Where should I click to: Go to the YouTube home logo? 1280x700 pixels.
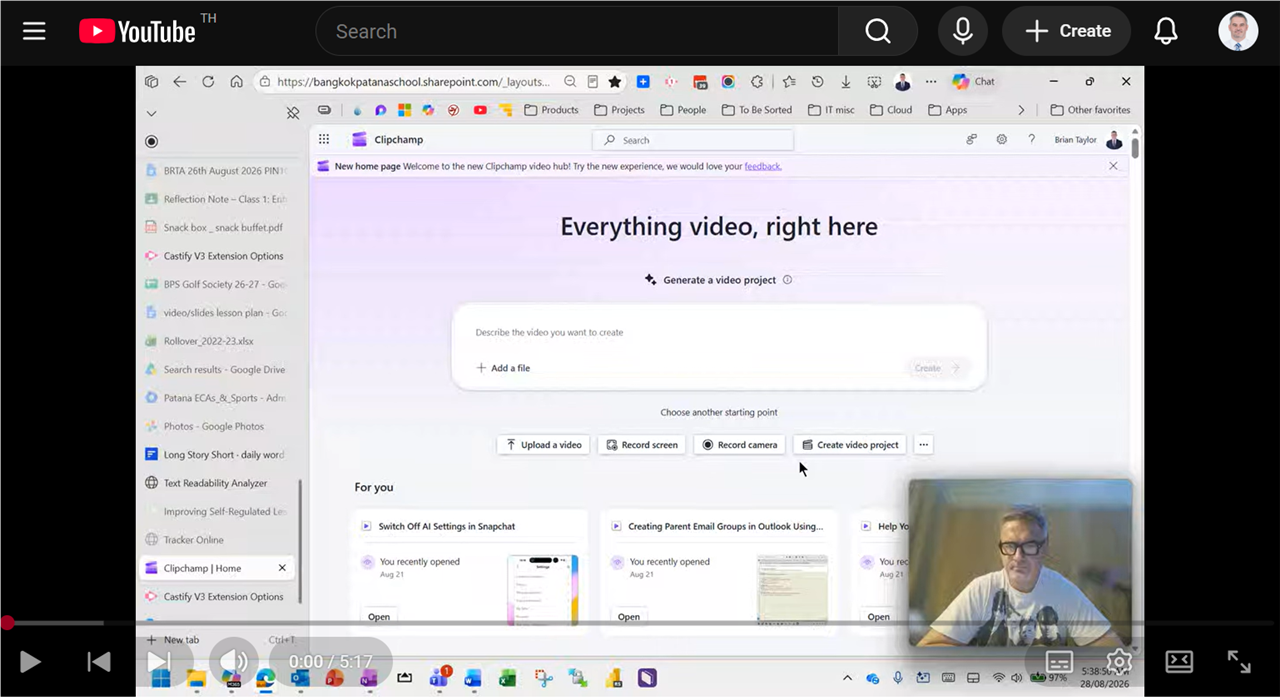point(137,32)
